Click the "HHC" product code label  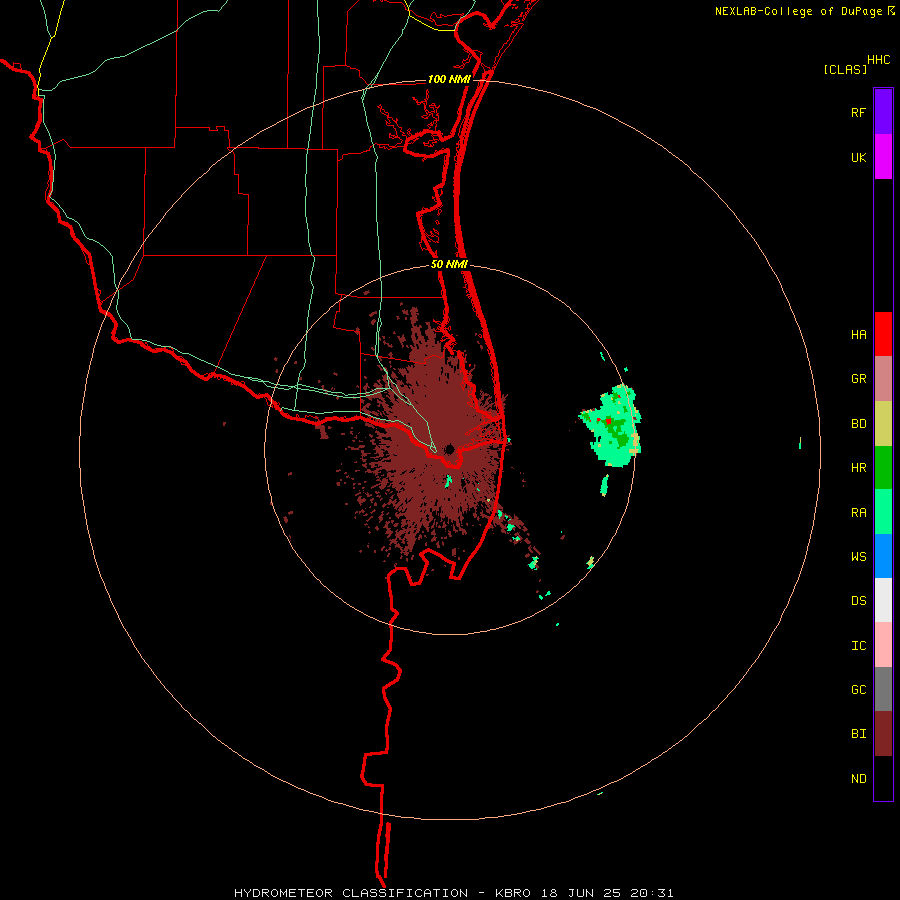(879, 60)
